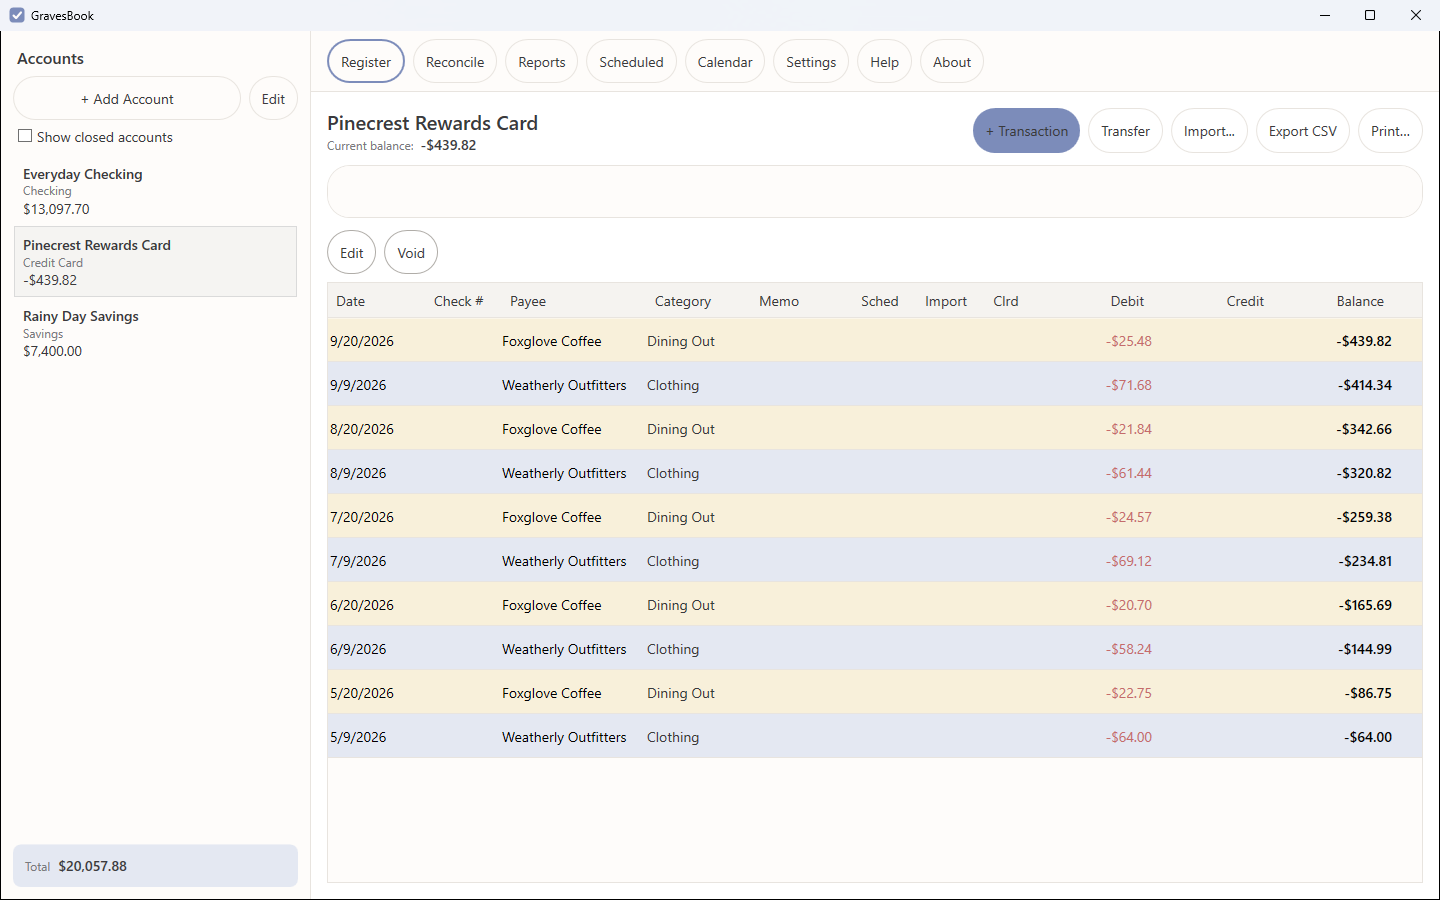Select the 9/20/2026 Foxglove Coffee row

click(875, 341)
